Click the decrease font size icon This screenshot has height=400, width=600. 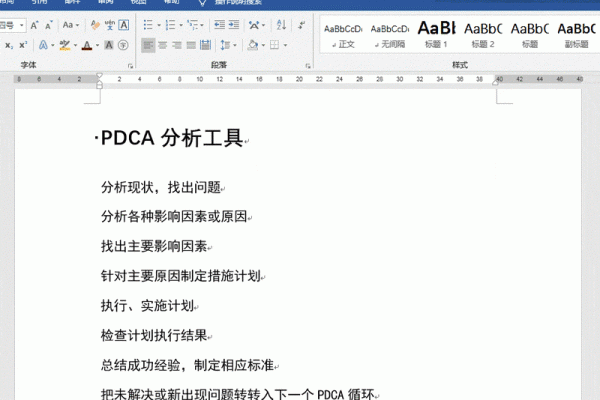[x=49, y=25]
